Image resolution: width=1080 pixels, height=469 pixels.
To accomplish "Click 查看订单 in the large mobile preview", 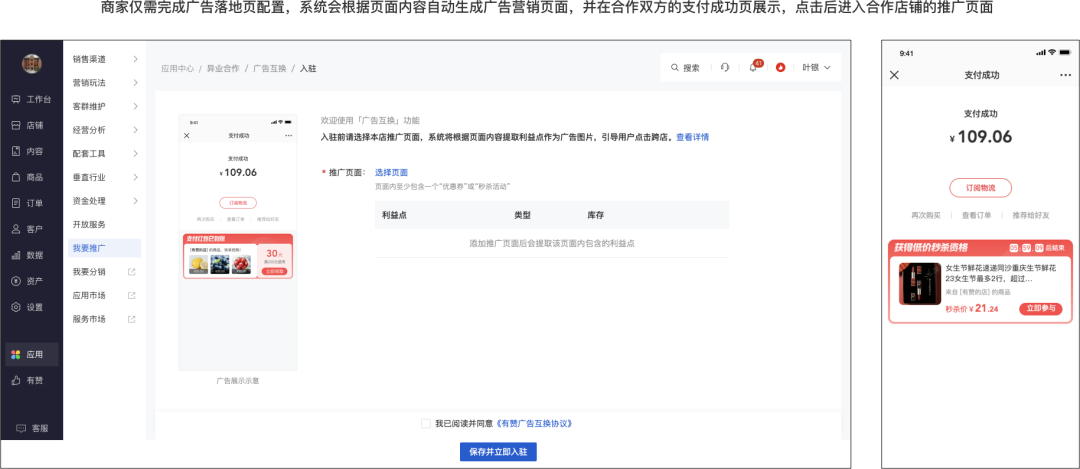I will (x=977, y=216).
